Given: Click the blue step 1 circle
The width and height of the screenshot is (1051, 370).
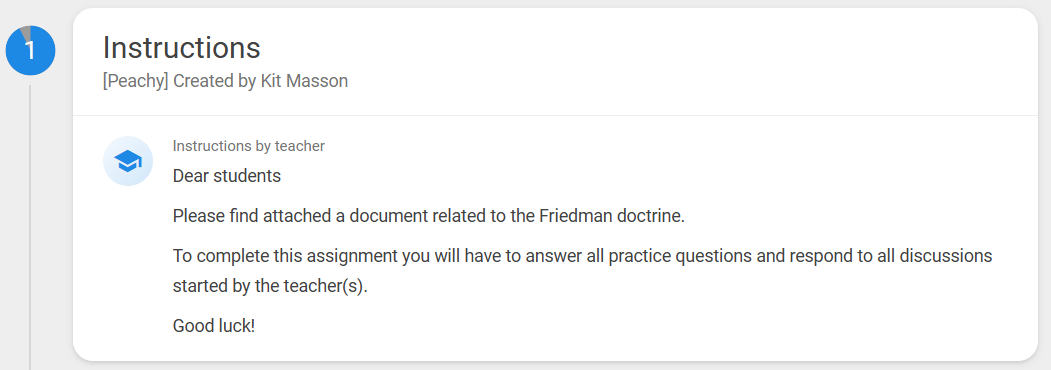Looking at the screenshot, I should tap(30, 51).
